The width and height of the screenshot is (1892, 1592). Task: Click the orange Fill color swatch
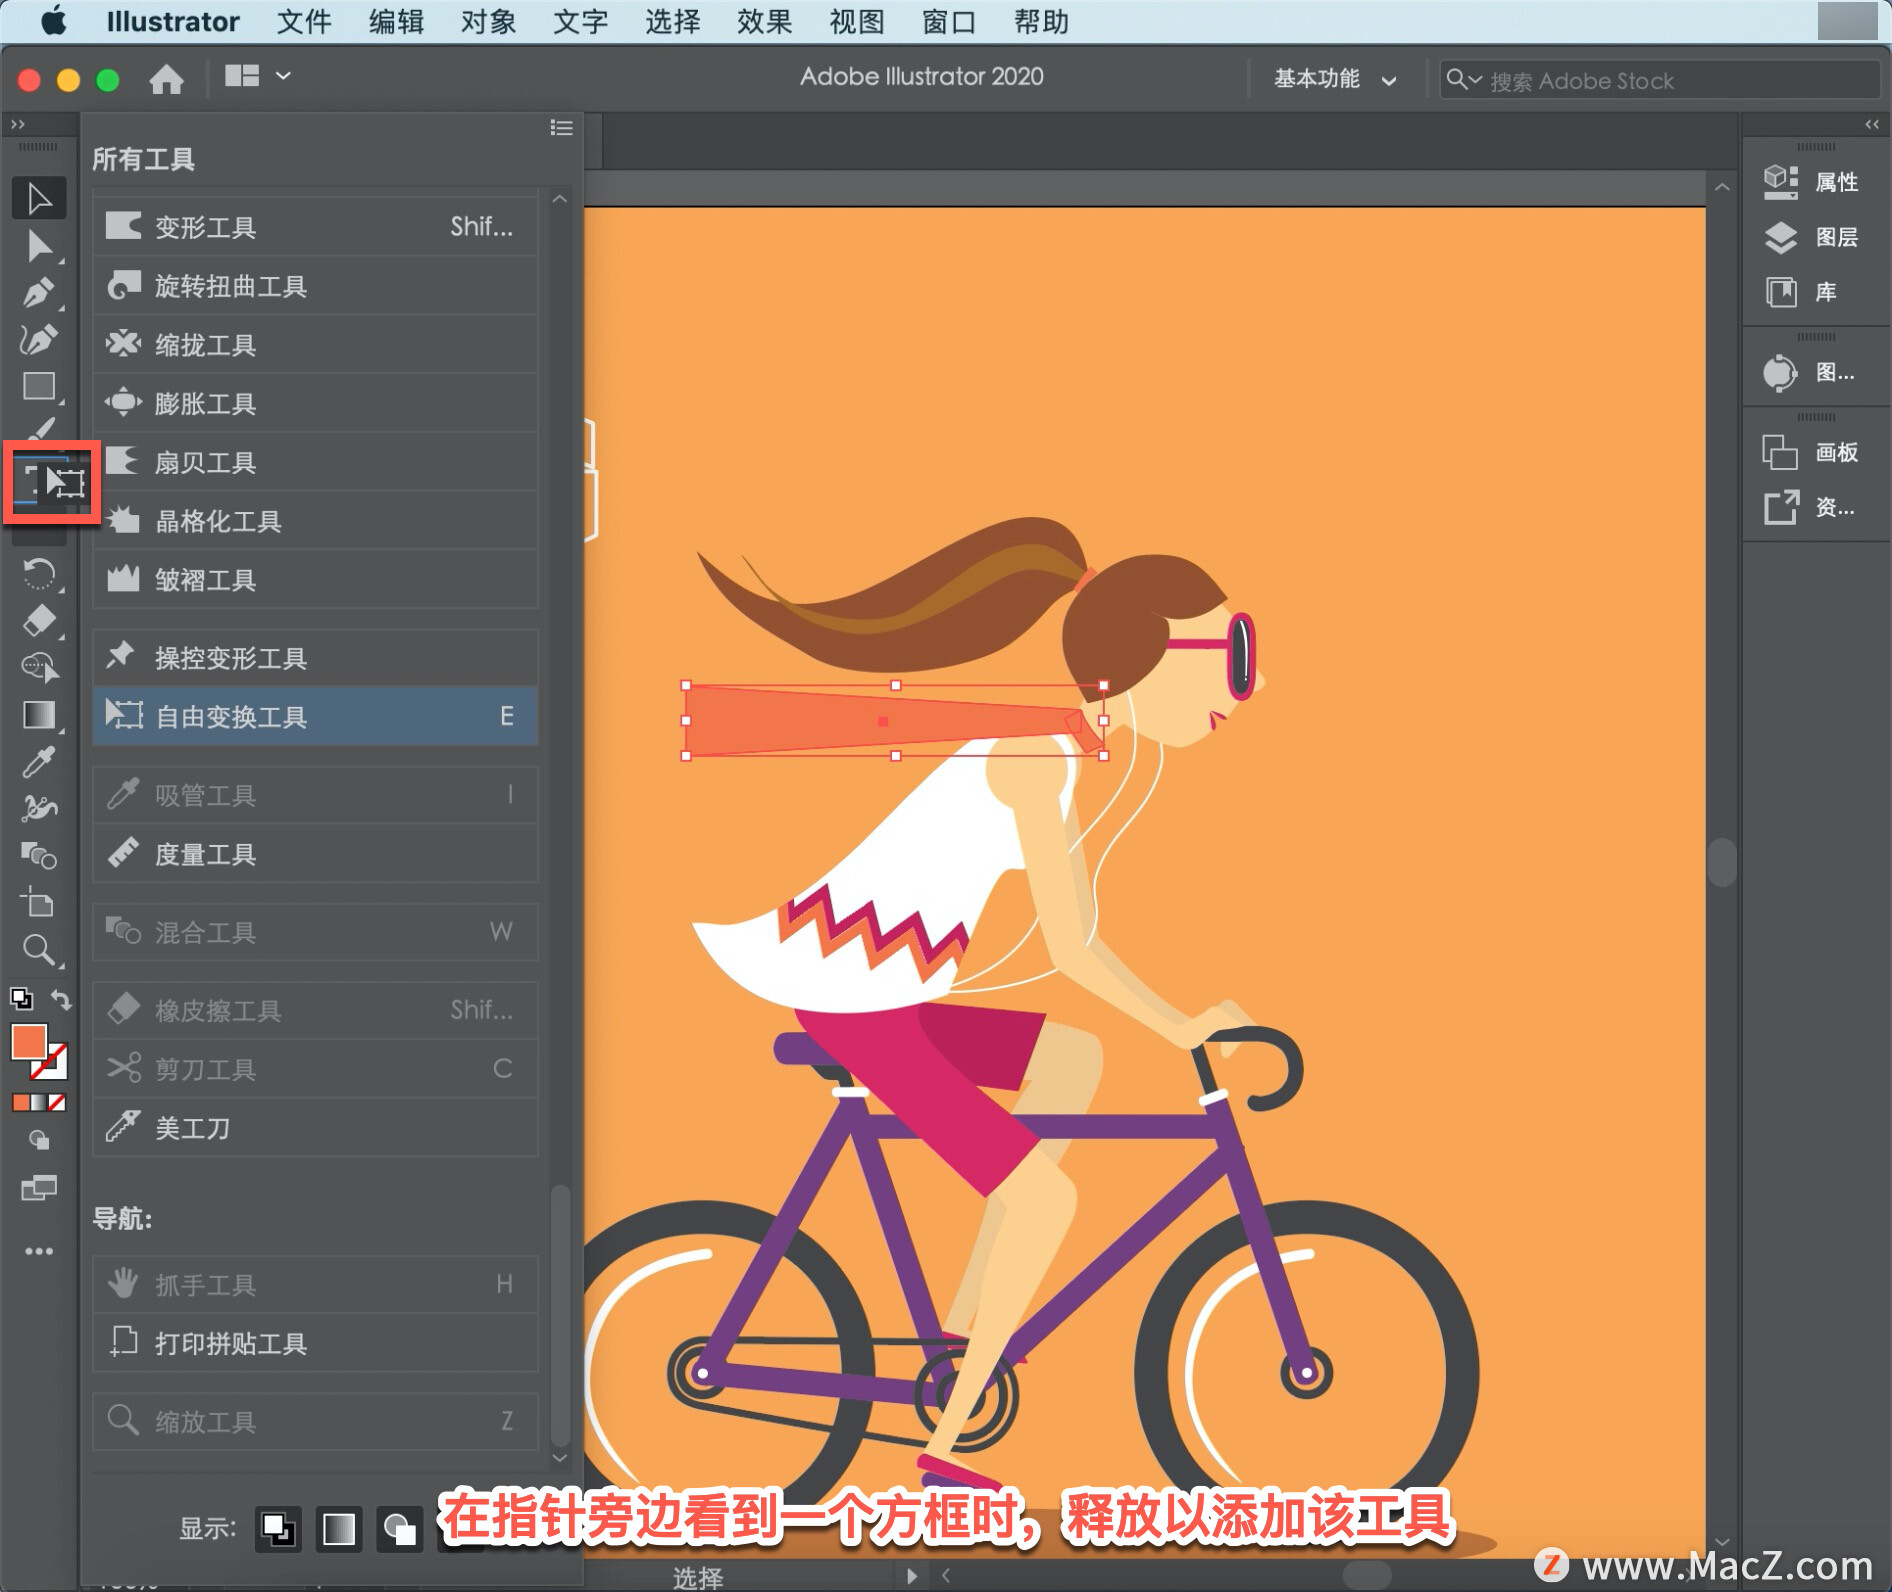(27, 1040)
